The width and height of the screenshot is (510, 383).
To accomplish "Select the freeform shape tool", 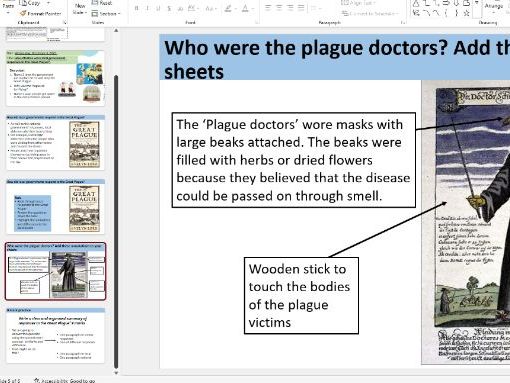I will [x=466, y=3].
